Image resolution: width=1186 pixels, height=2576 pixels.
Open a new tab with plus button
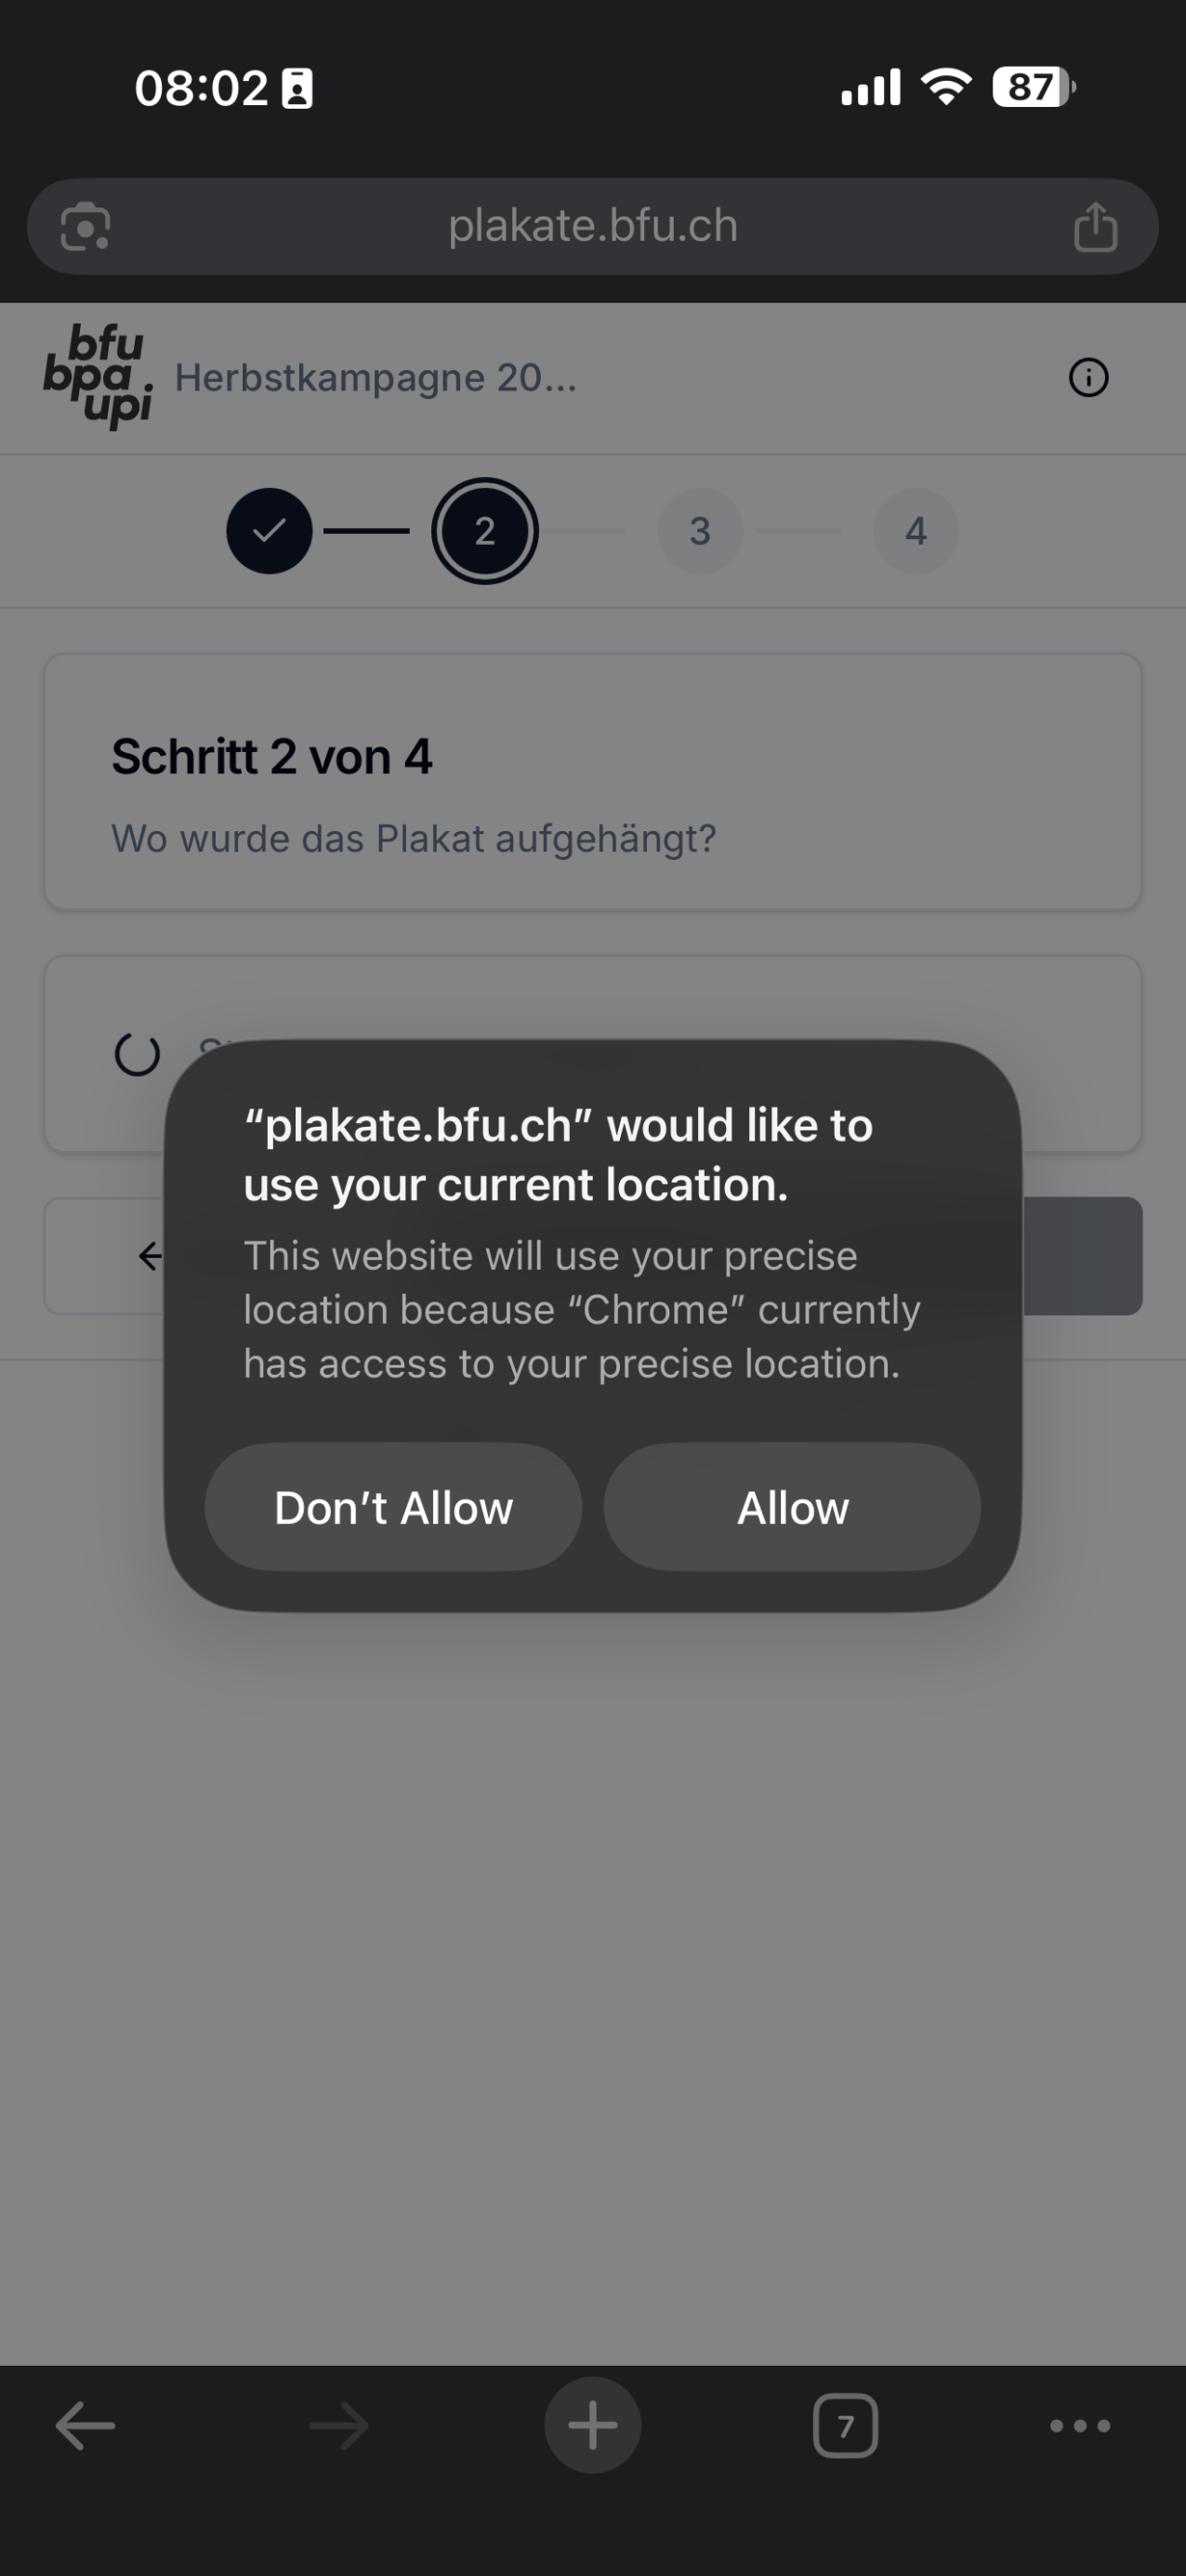[x=592, y=2425]
